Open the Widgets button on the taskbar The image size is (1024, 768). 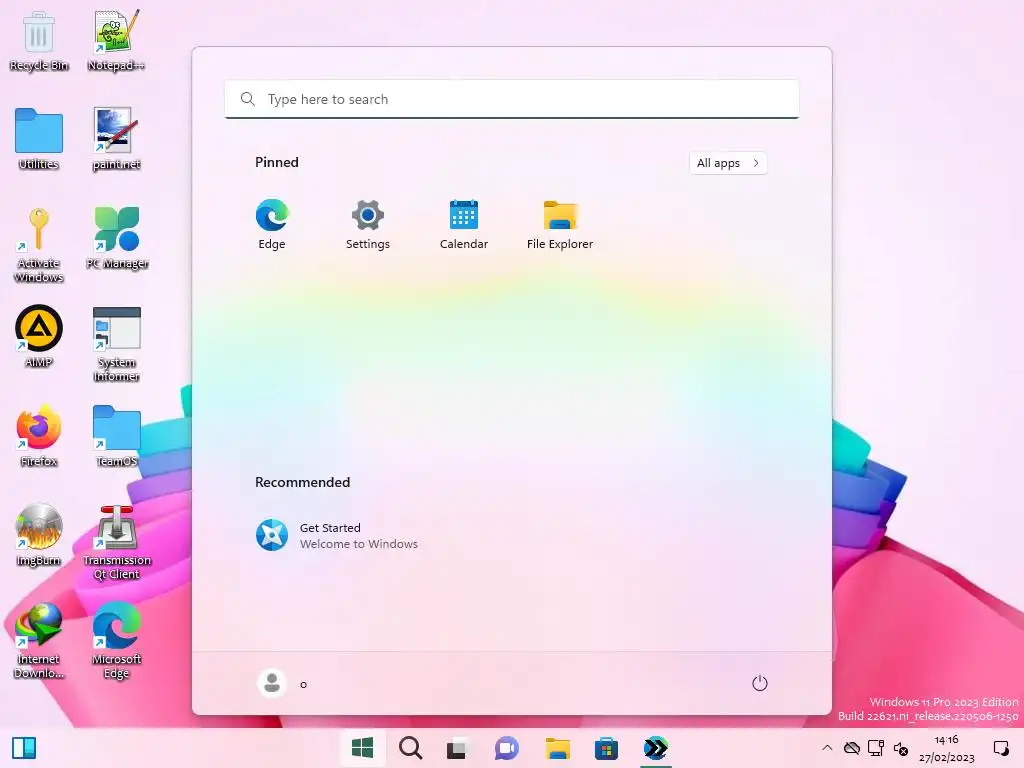coord(24,748)
